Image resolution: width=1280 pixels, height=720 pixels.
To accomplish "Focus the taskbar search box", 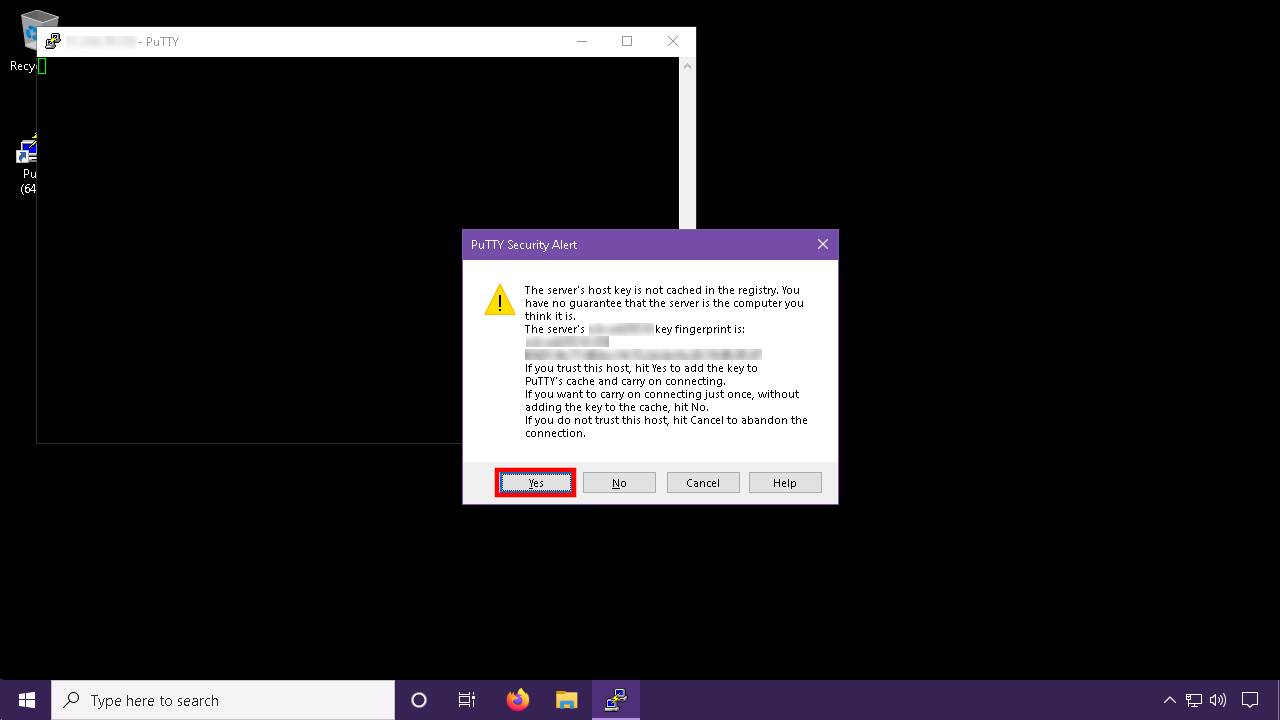I will pos(223,700).
